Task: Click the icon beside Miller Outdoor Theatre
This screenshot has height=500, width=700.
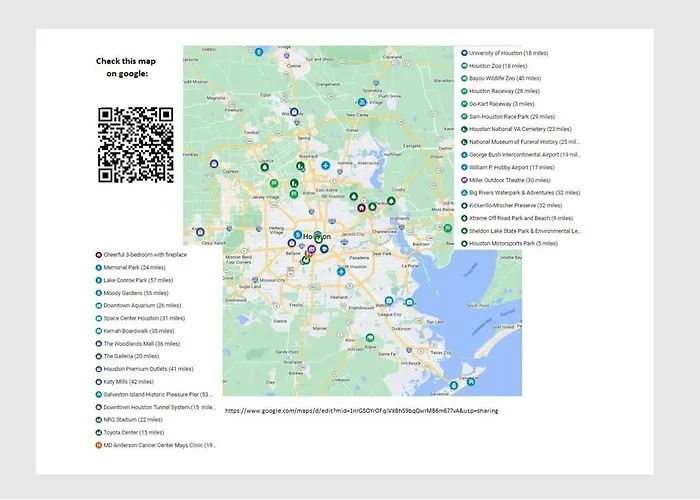Action: pyautogui.click(x=464, y=180)
